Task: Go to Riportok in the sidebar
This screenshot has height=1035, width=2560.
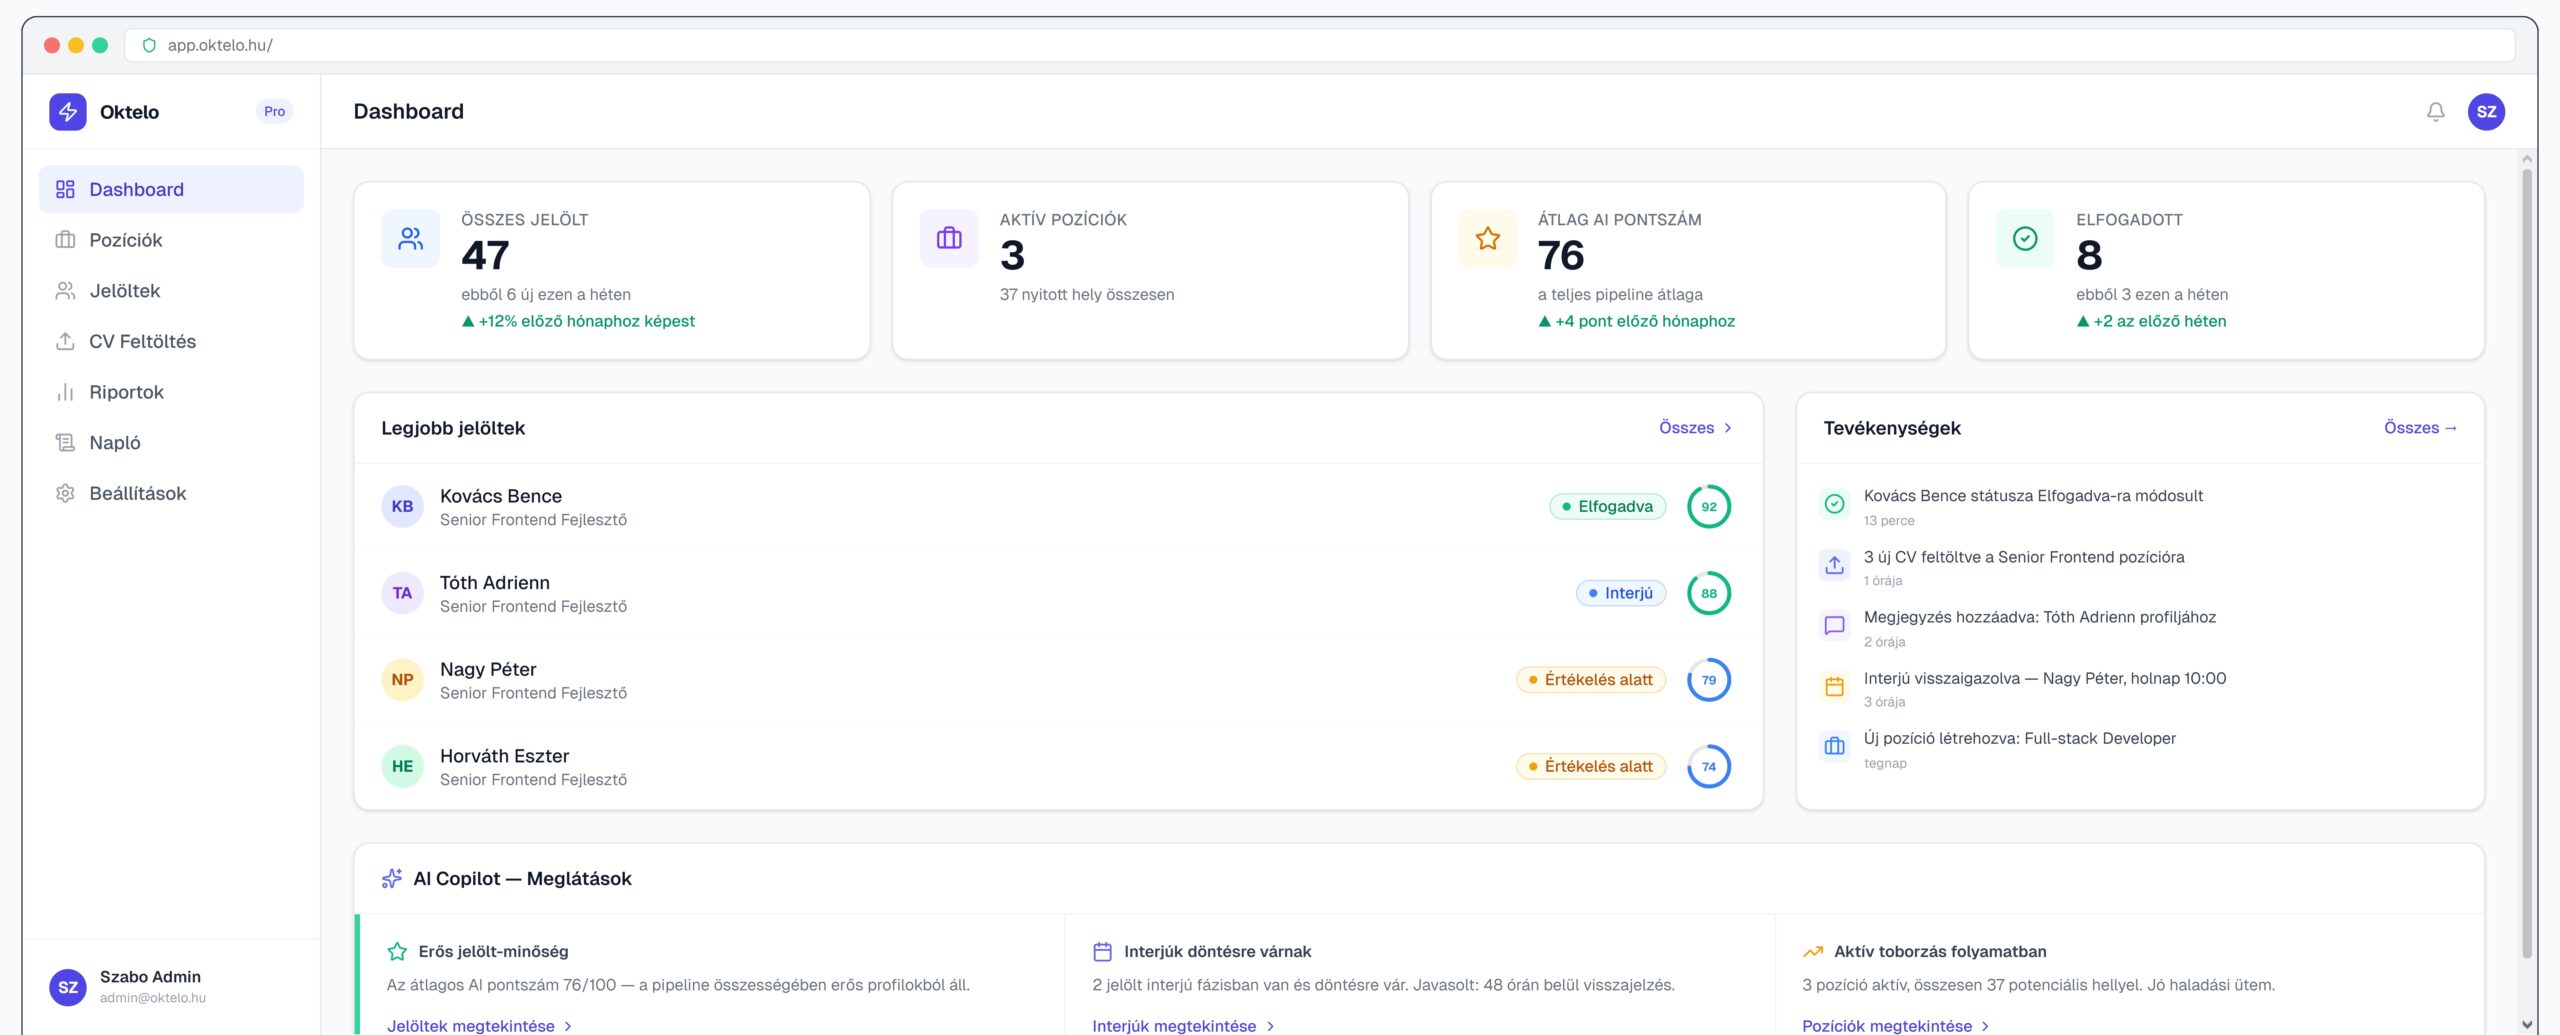Action: coord(126,392)
